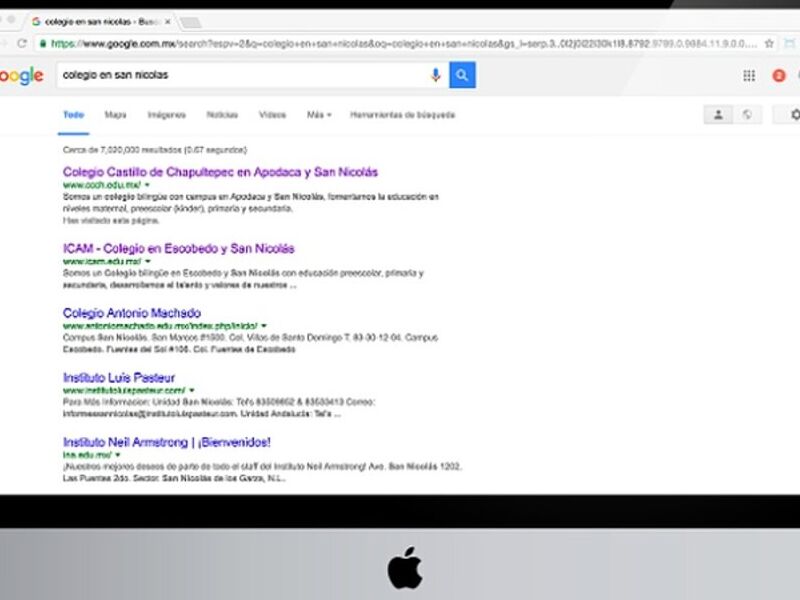This screenshot has width=800, height=600.
Task: Switch to the Imágenes tab
Action: click(166, 115)
